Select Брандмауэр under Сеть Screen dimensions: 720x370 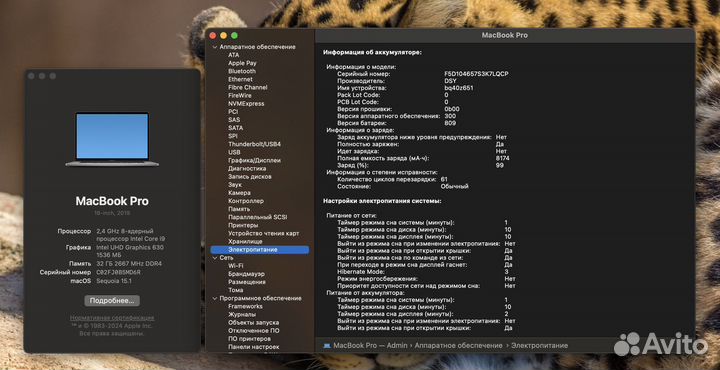[x=246, y=274]
